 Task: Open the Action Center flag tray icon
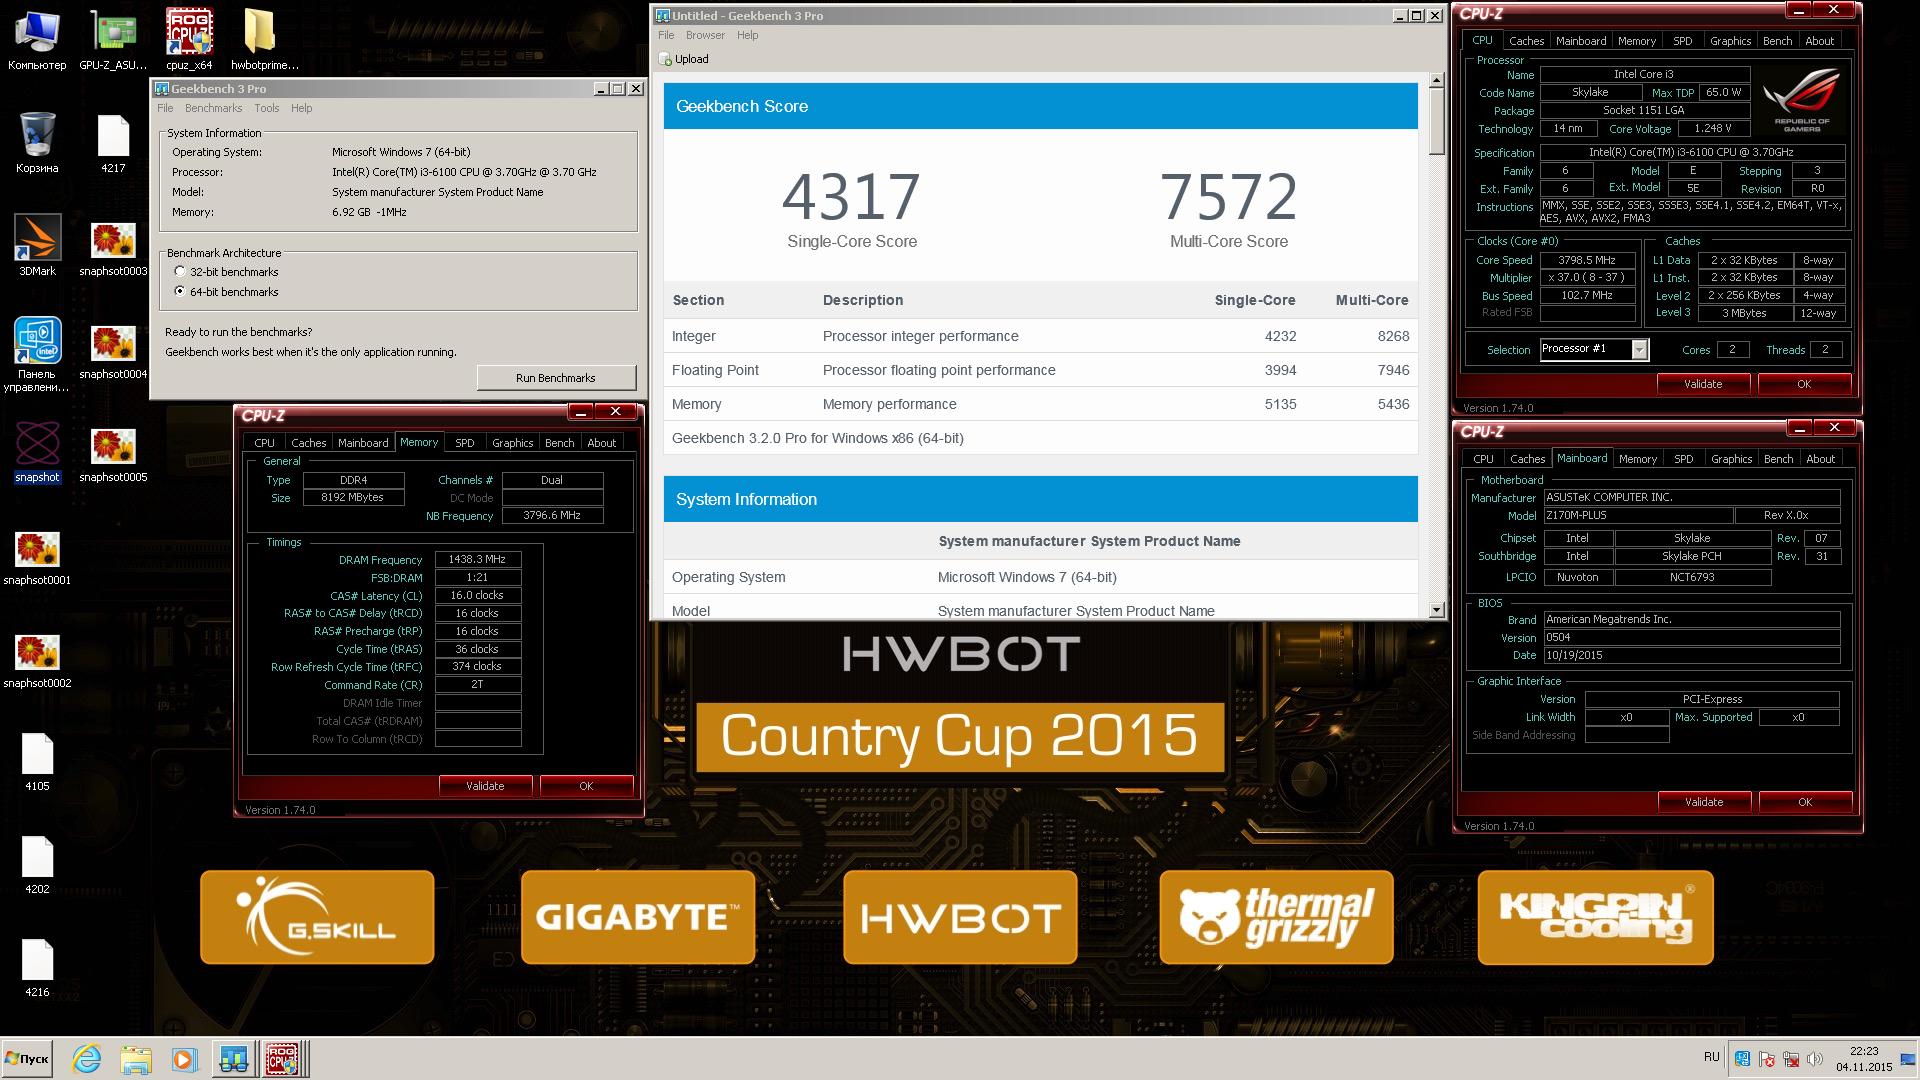pyautogui.click(x=1767, y=1059)
